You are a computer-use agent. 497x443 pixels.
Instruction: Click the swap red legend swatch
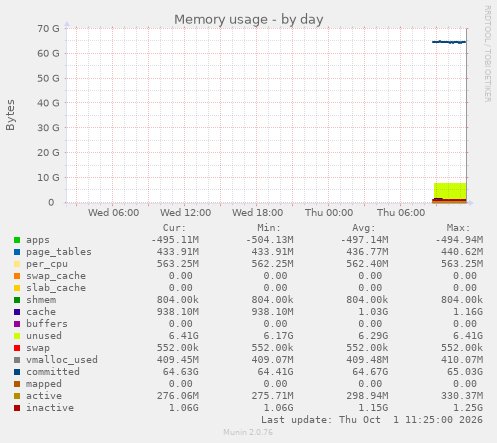(17, 348)
